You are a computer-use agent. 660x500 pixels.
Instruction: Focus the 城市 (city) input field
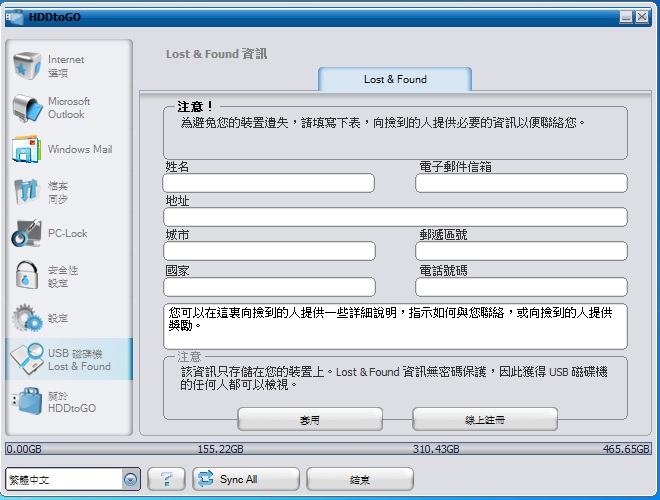pyautogui.click(x=269, y=251)
